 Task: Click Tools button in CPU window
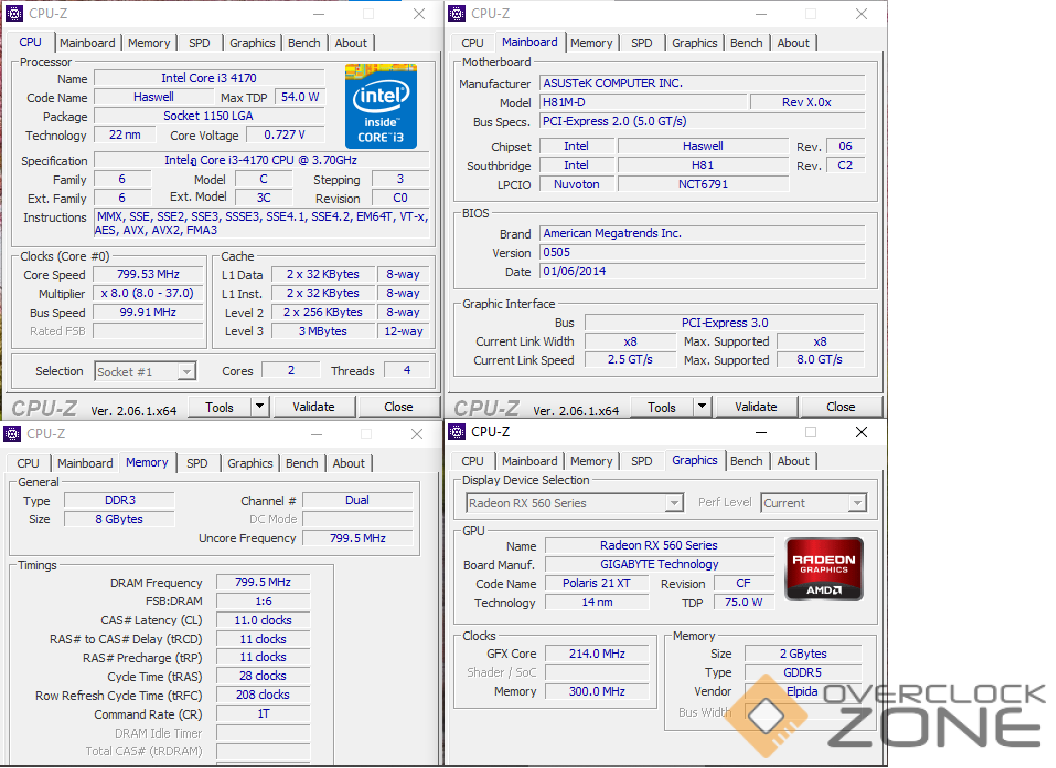pos(220,407)
